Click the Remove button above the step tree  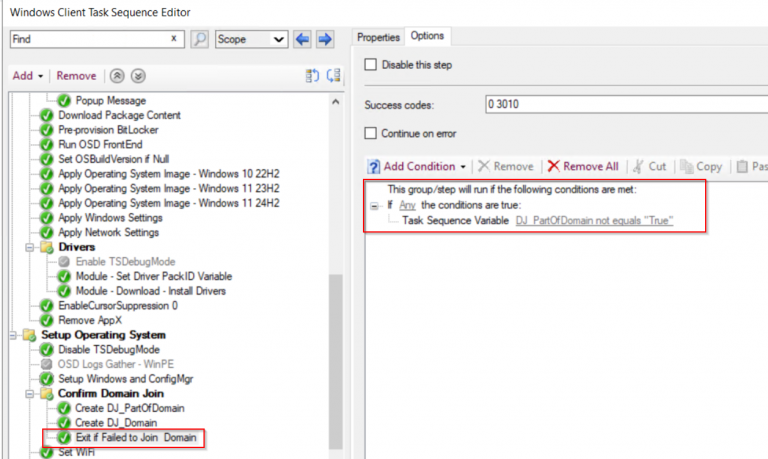click(x=76, y=76)
